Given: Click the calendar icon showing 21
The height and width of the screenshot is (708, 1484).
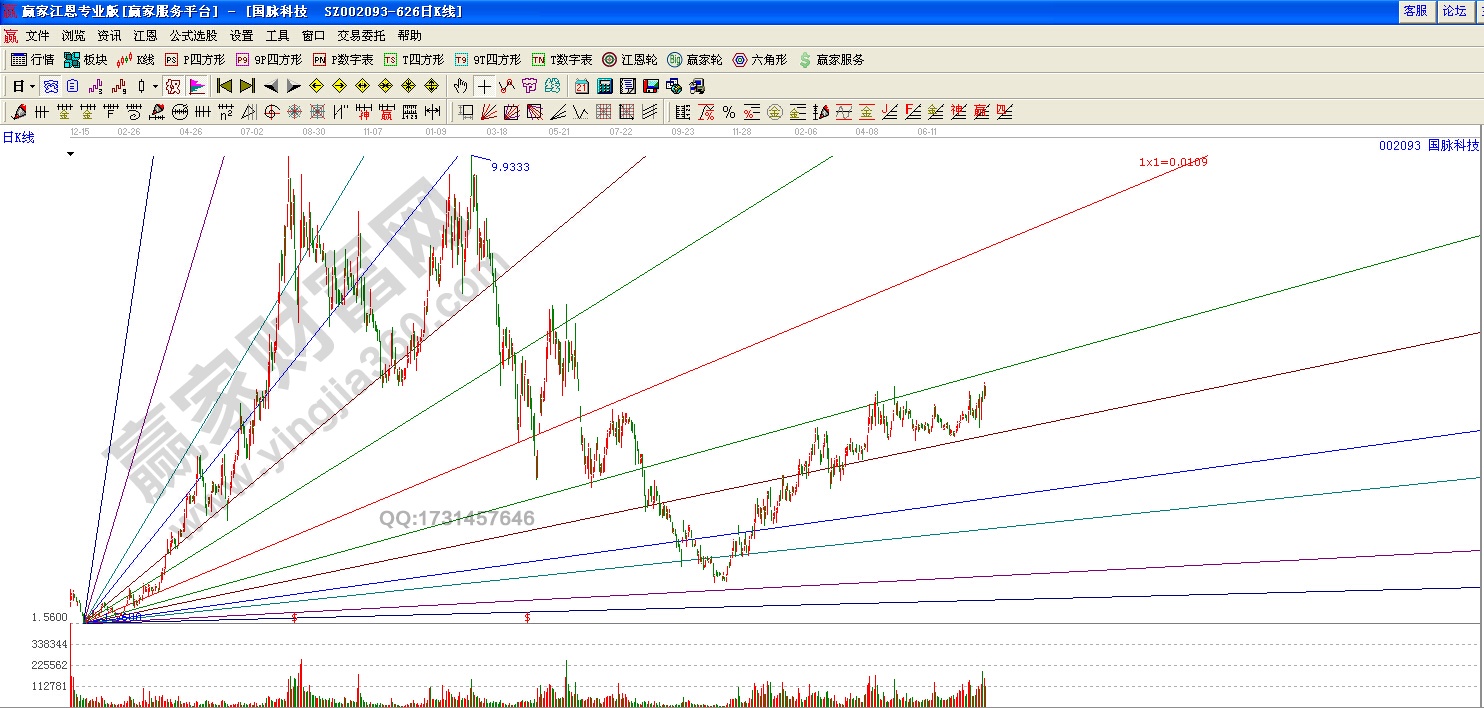Looking at the screenshot, I should pyautogui.click(x=582, y=86).
